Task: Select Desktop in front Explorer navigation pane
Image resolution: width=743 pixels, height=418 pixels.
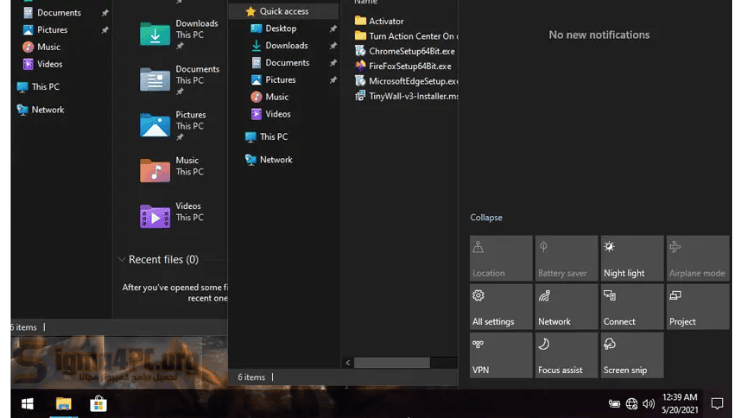Action: [281, 28]
